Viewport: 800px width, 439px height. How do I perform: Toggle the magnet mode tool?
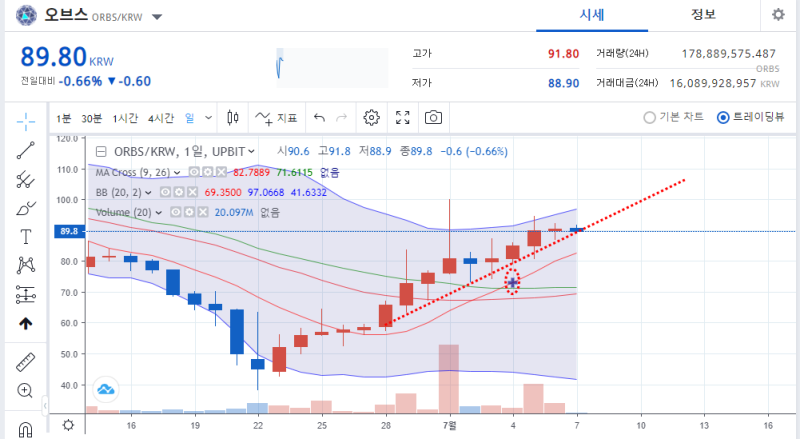(x=26, y=430)
